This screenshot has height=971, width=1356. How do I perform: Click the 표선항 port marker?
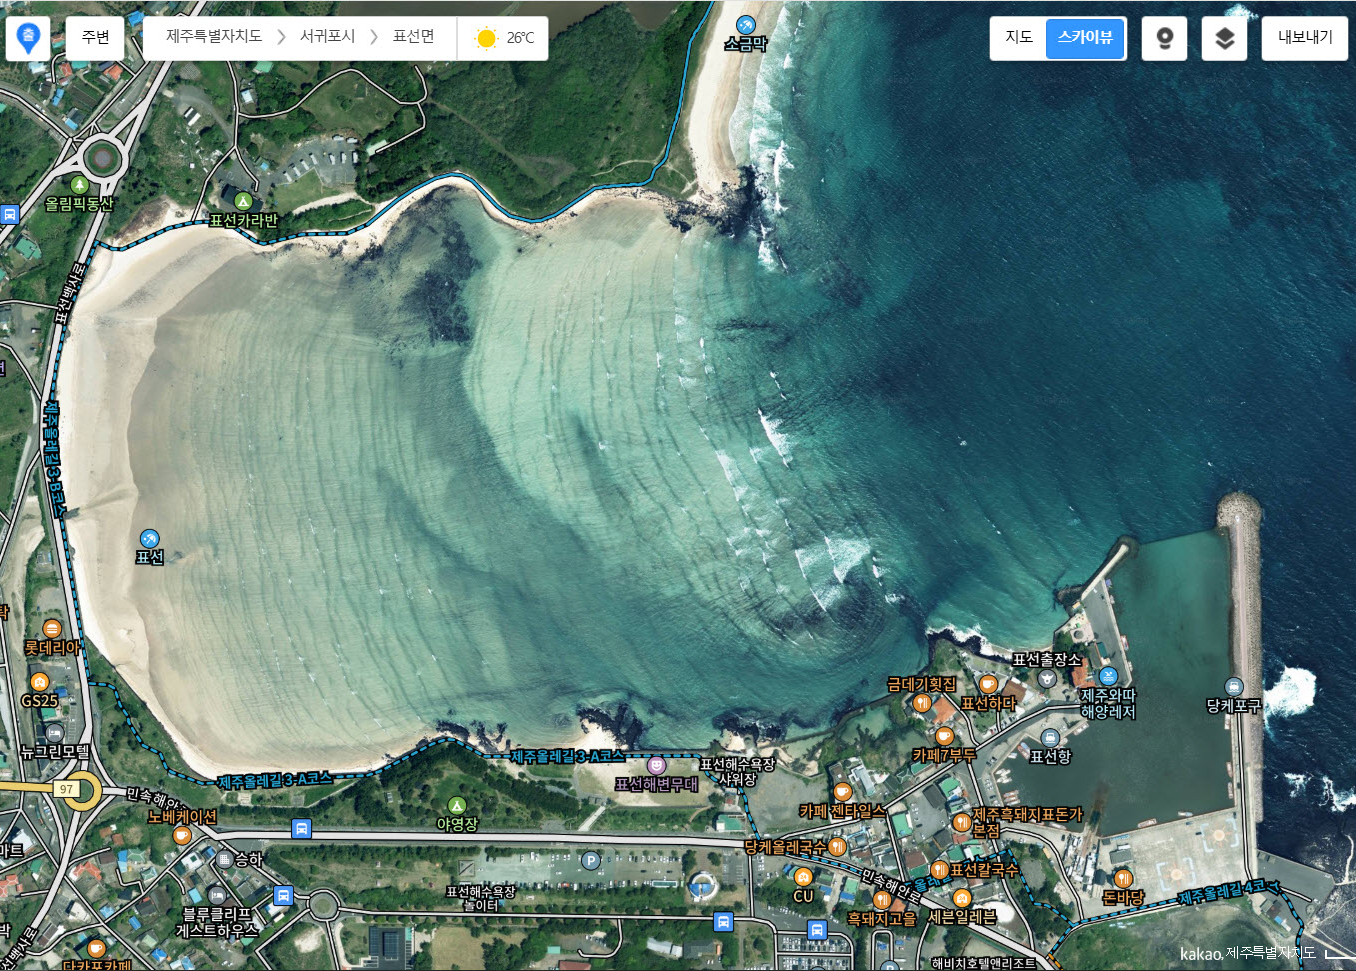click(1050, 739)
